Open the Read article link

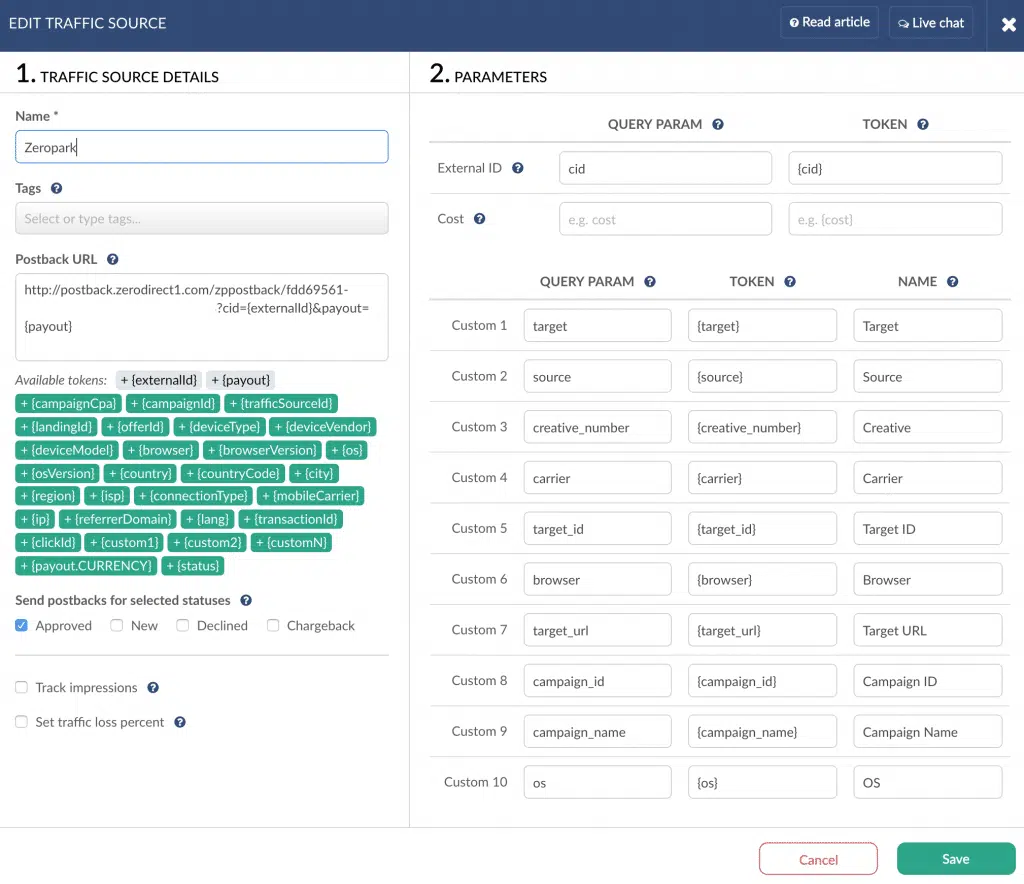(829, 22)
